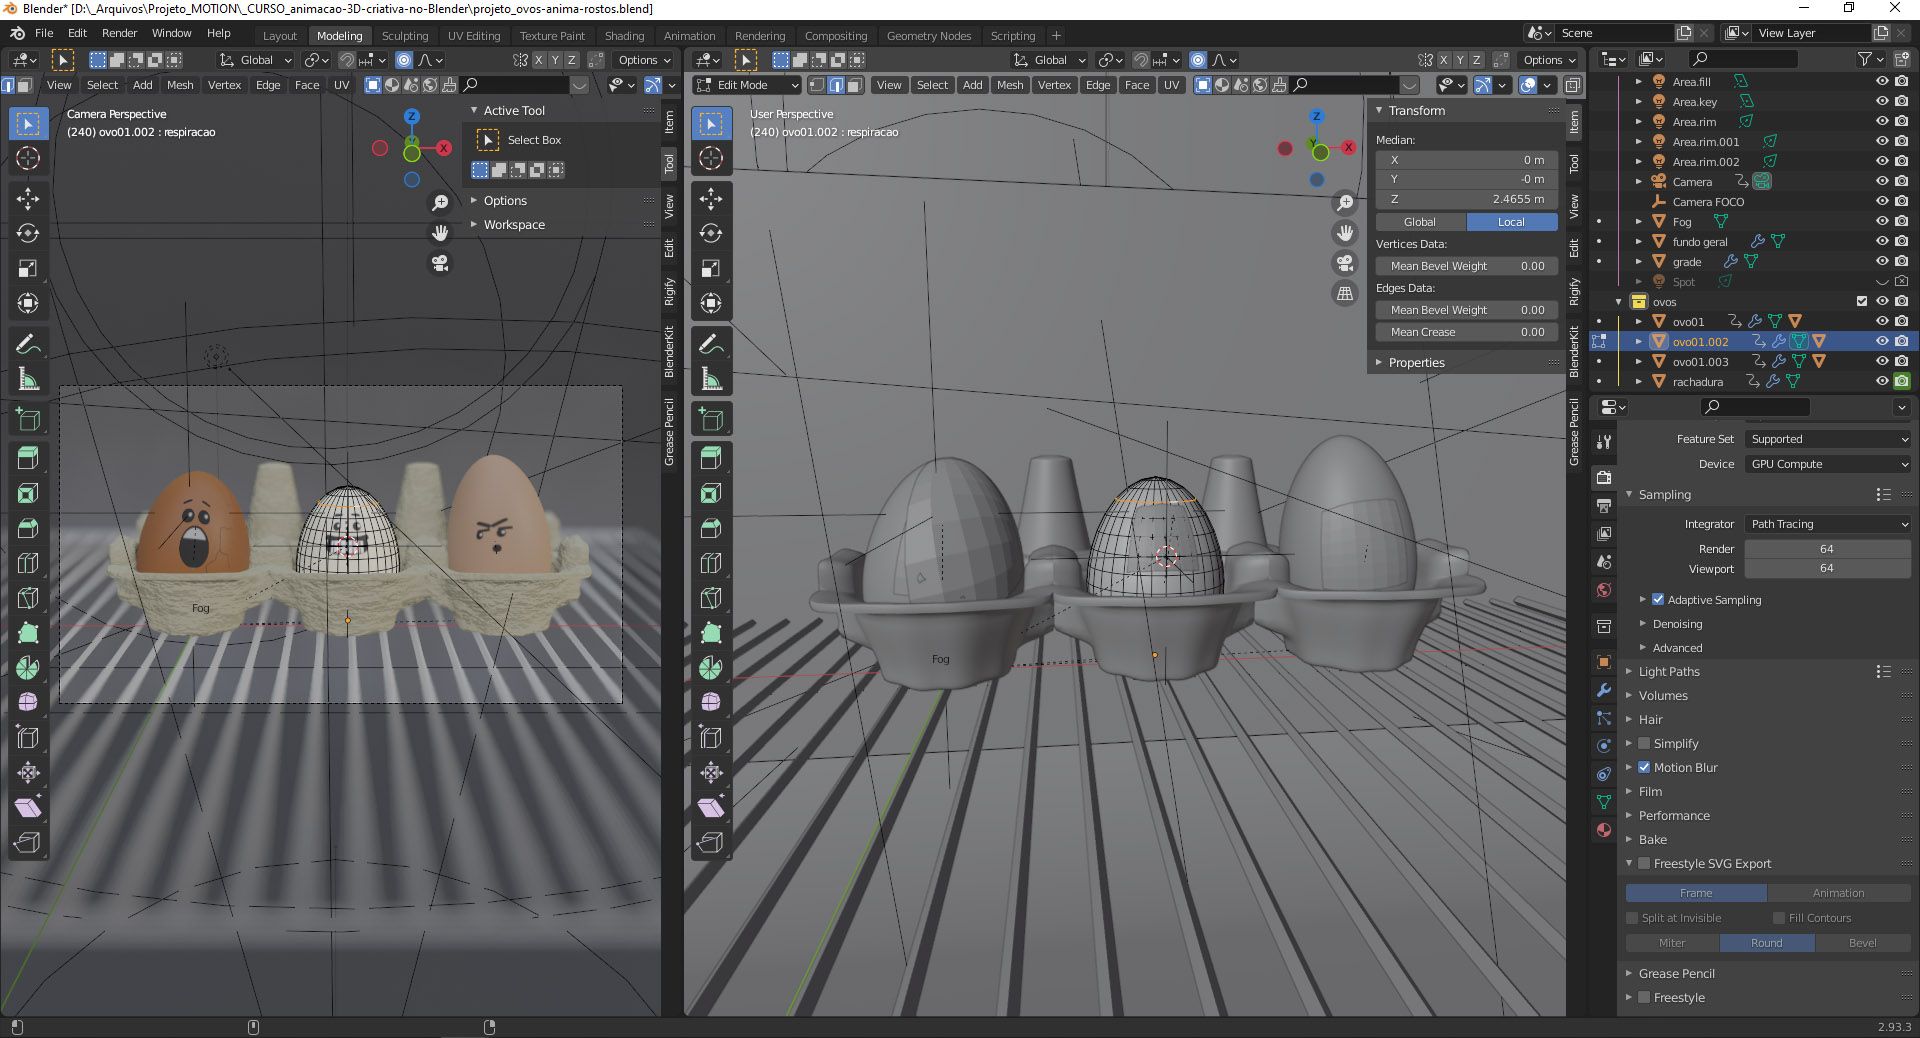Click the pan hand gizmo in right viewport

pos(1345,233)
